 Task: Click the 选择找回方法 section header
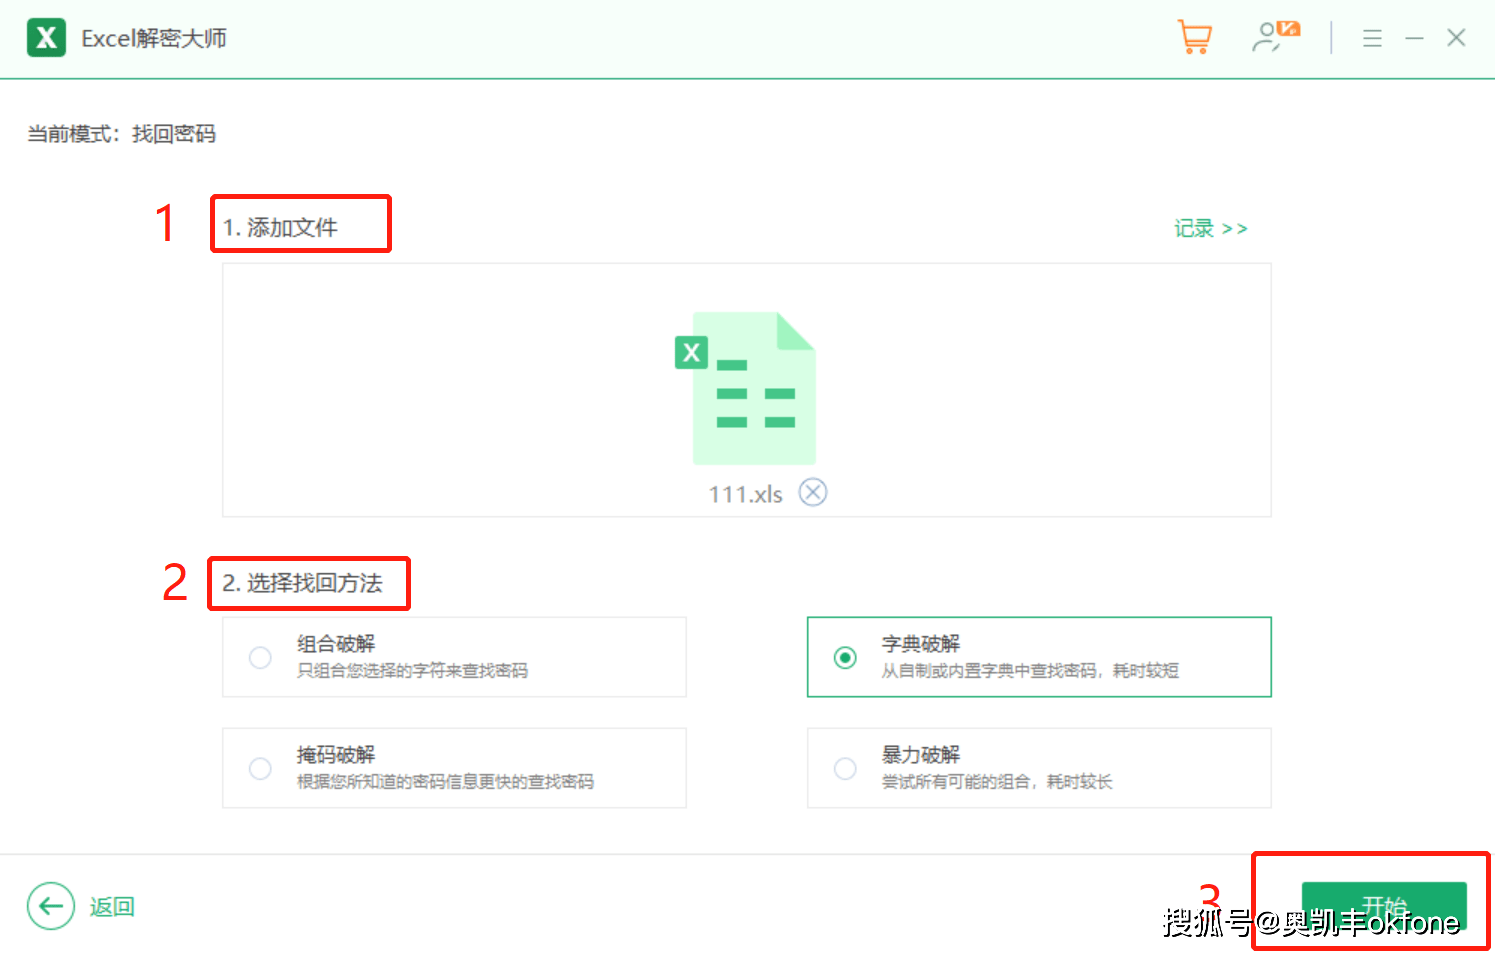(x=309, y=583)
